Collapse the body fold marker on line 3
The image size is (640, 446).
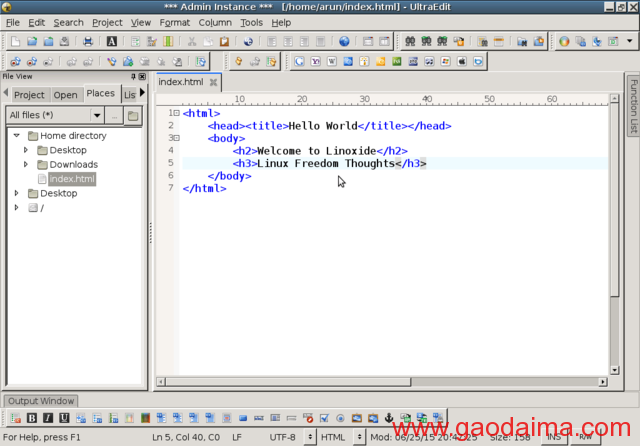[177, 138]
